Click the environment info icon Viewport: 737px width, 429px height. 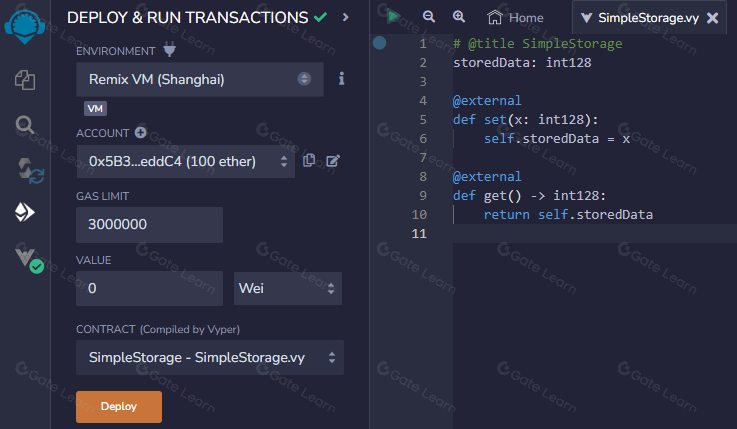[x=341, y=78]
